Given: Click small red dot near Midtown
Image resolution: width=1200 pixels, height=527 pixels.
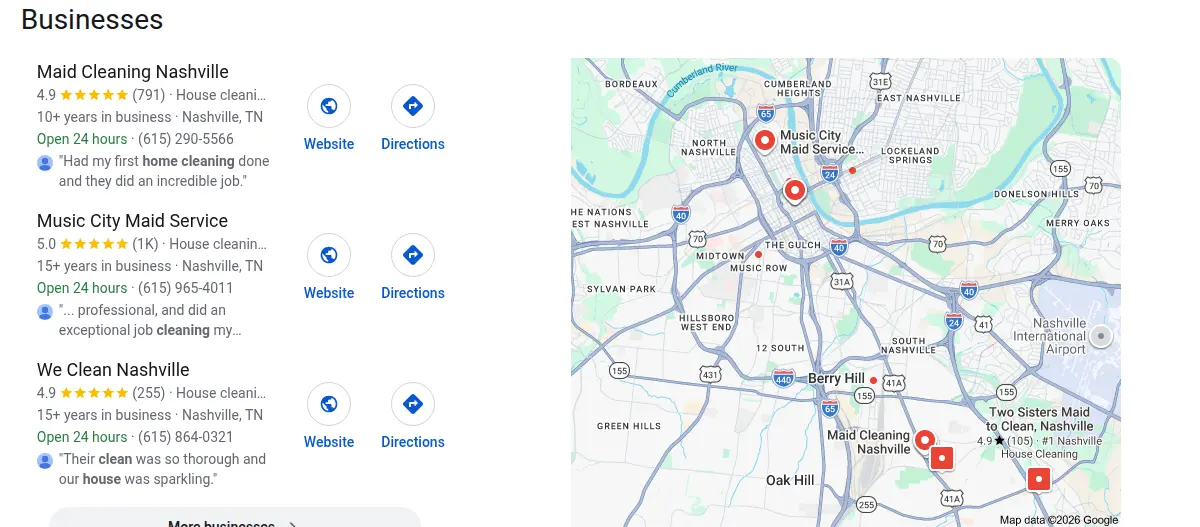Looking at the screenshot, I should point(758,255).
